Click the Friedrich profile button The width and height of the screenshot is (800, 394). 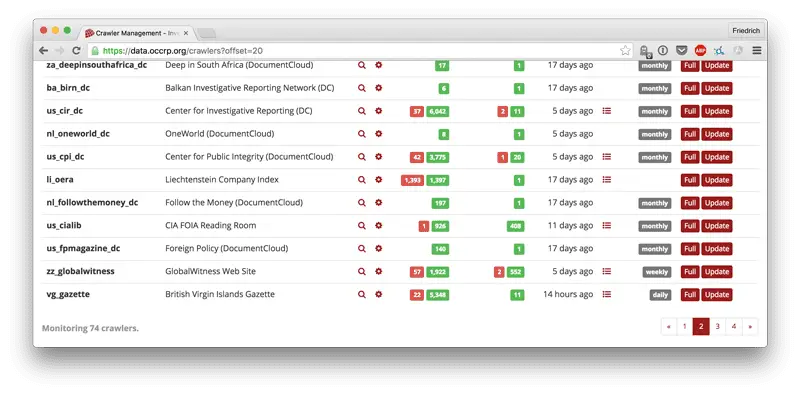(746, 31)
